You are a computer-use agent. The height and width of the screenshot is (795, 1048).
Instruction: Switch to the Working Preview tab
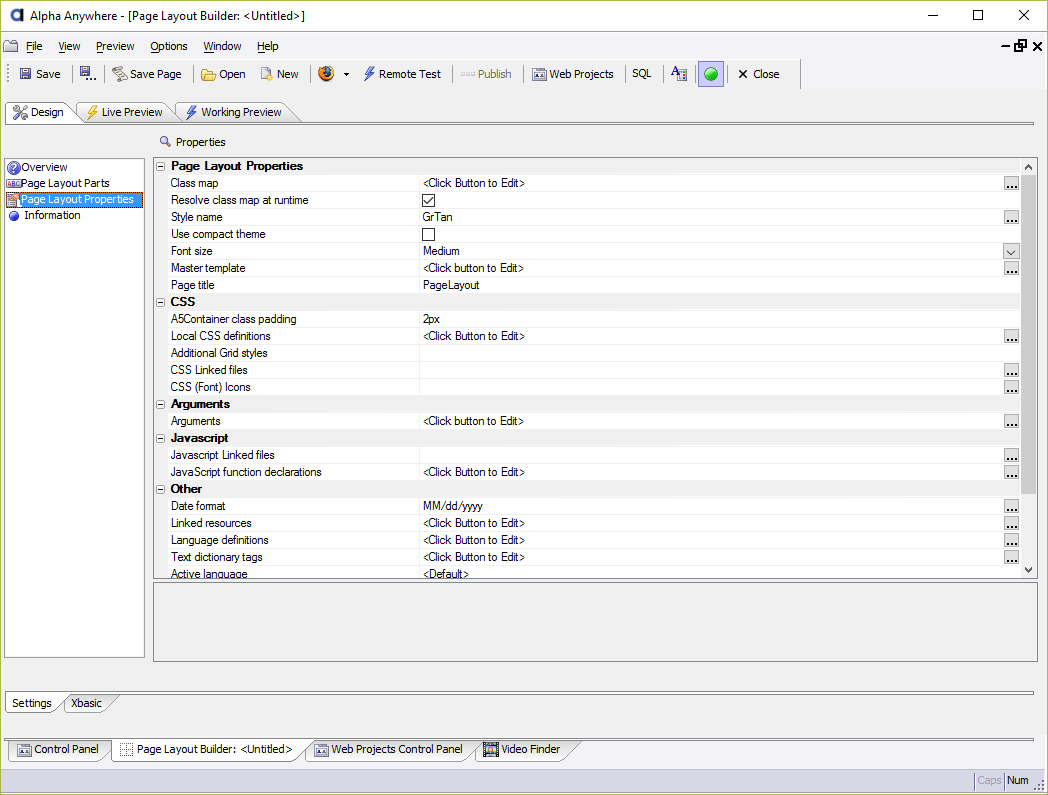coord(234,112)
